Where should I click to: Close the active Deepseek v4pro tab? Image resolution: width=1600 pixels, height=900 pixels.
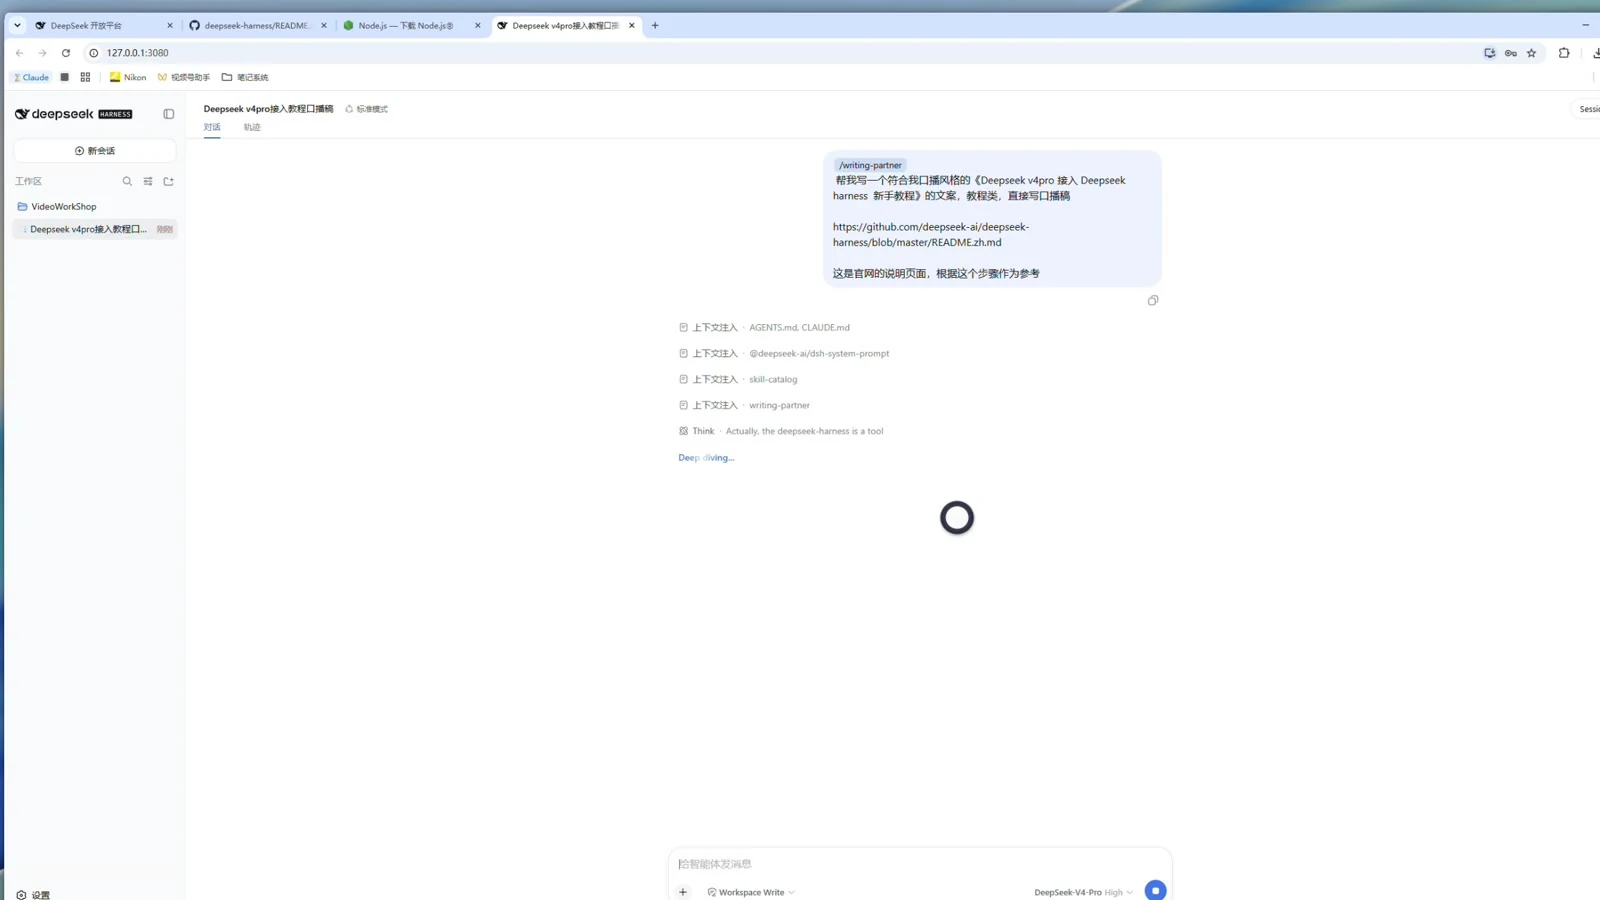632,25
